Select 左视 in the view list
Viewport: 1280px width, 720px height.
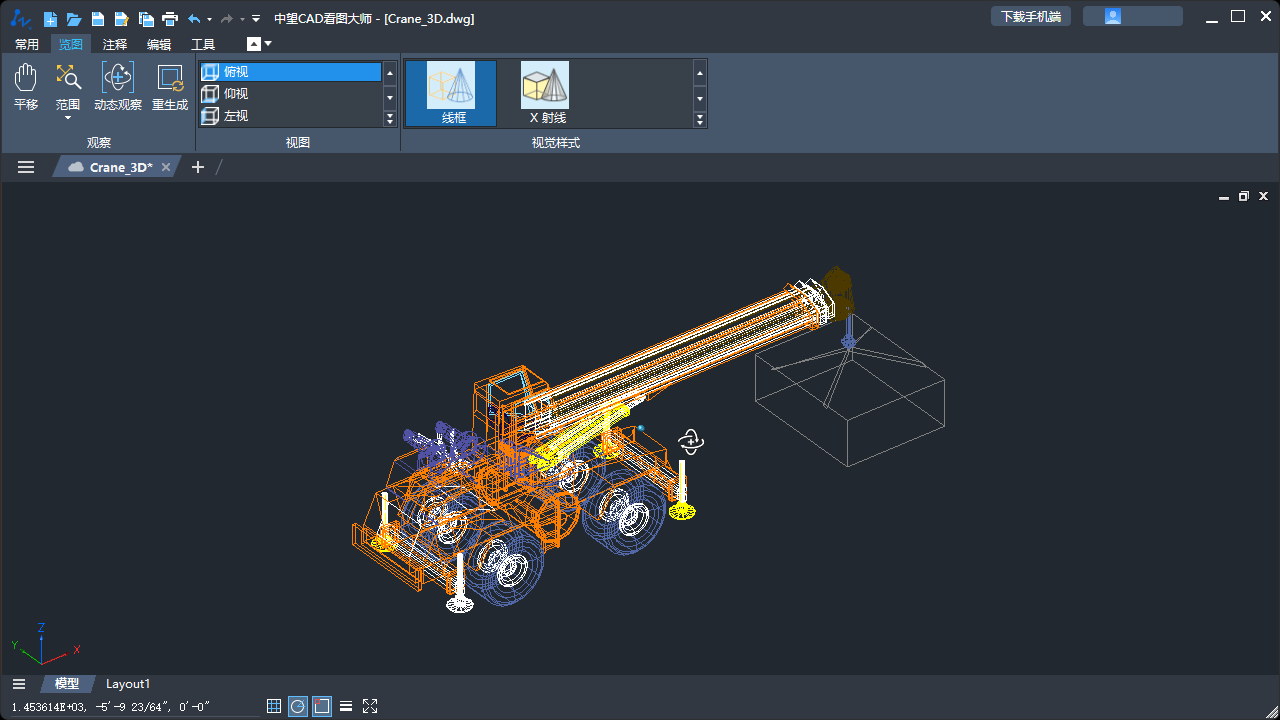tap(237, 116)
